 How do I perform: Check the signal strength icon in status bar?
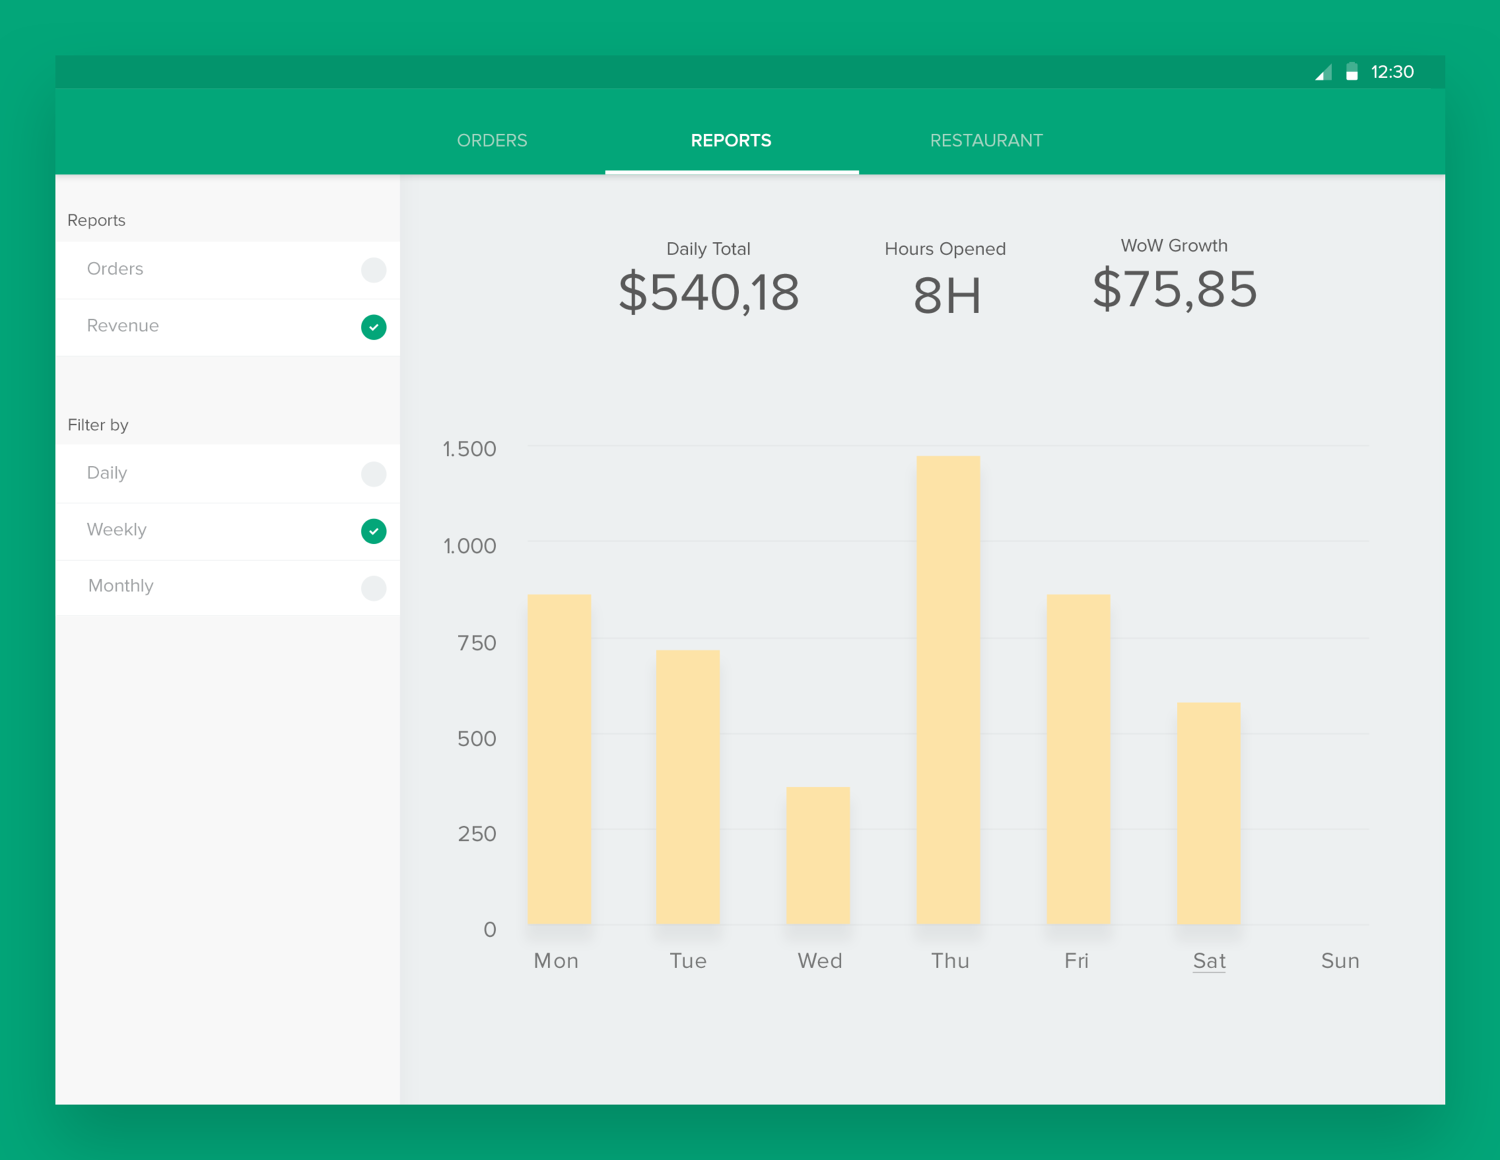pyautogui.click(x=1323, y=72)
